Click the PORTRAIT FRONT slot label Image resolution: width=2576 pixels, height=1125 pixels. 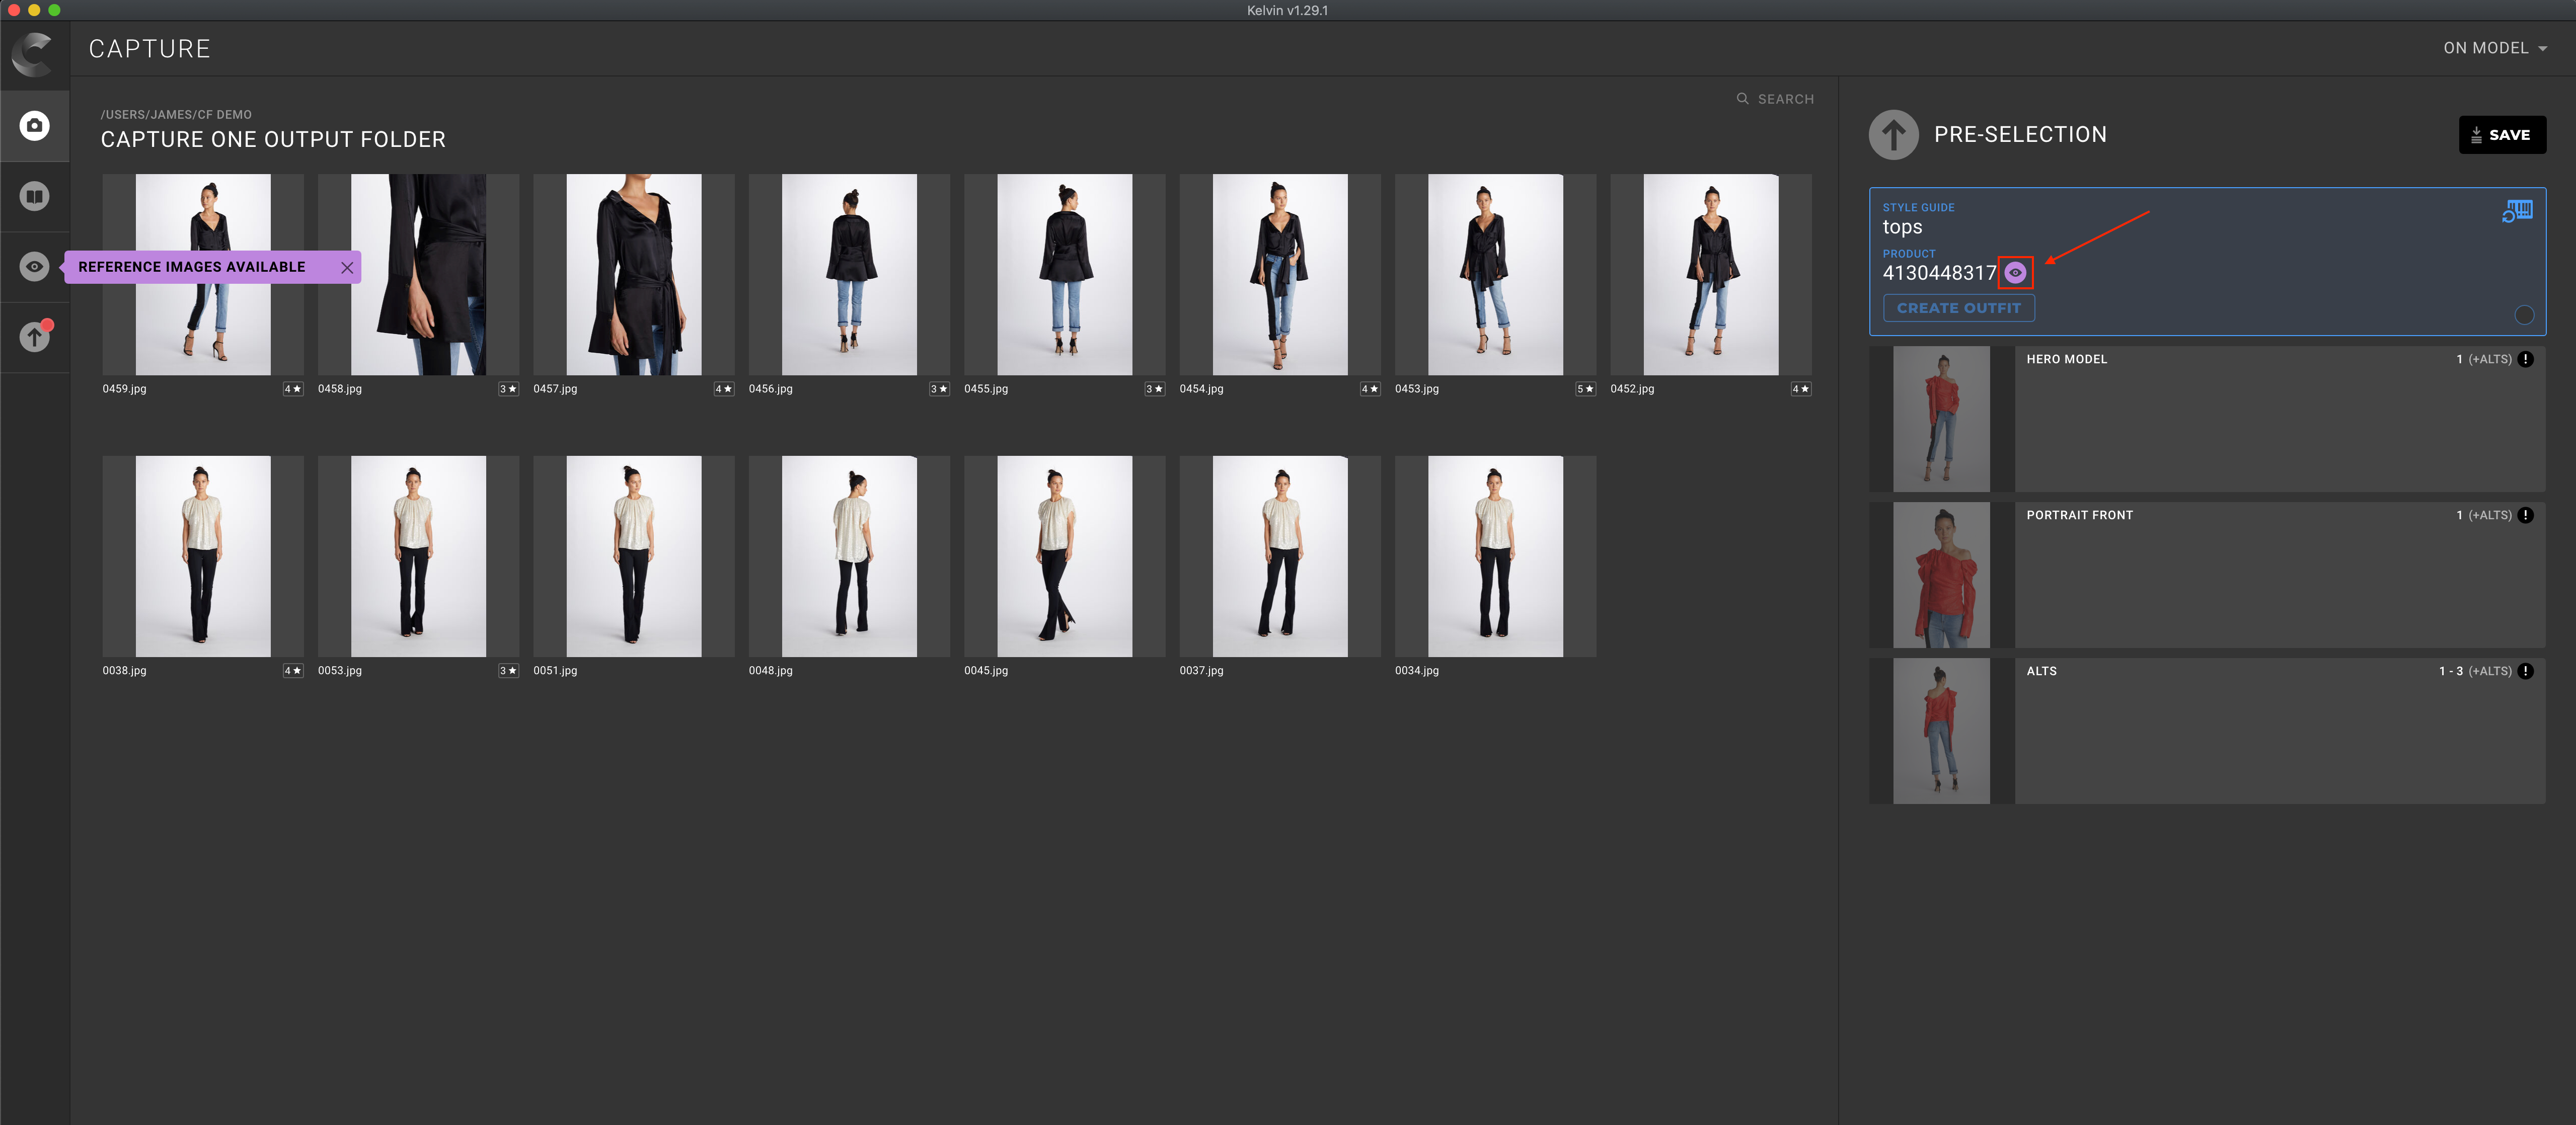[x=2079, y=515]
